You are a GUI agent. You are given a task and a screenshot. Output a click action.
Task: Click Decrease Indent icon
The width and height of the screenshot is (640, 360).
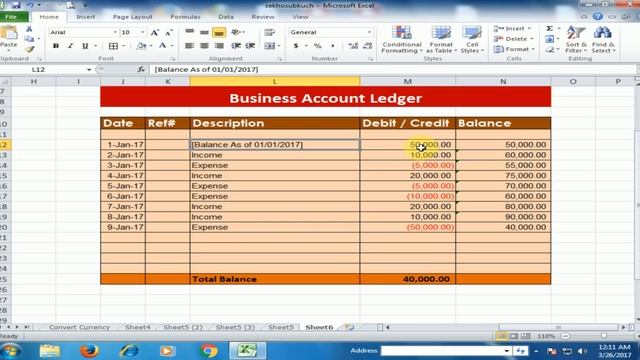[x=236, y=46]
